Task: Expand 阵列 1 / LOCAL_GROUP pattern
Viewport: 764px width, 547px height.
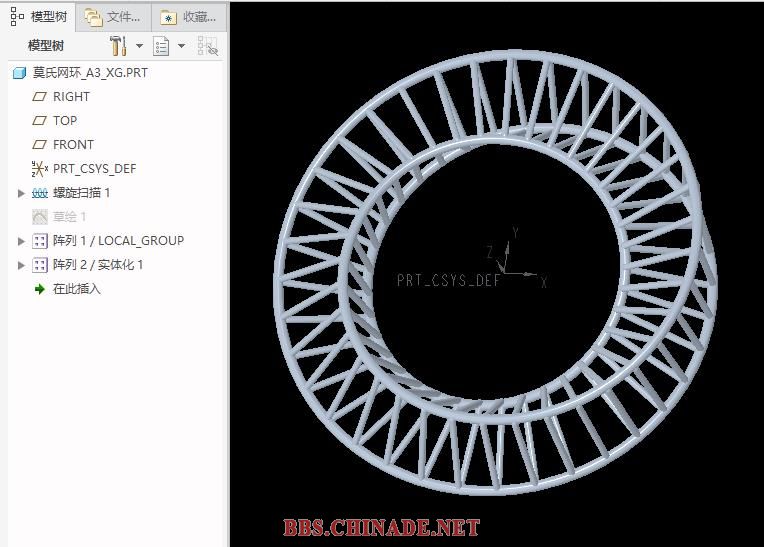Action: tap(21, 241)
